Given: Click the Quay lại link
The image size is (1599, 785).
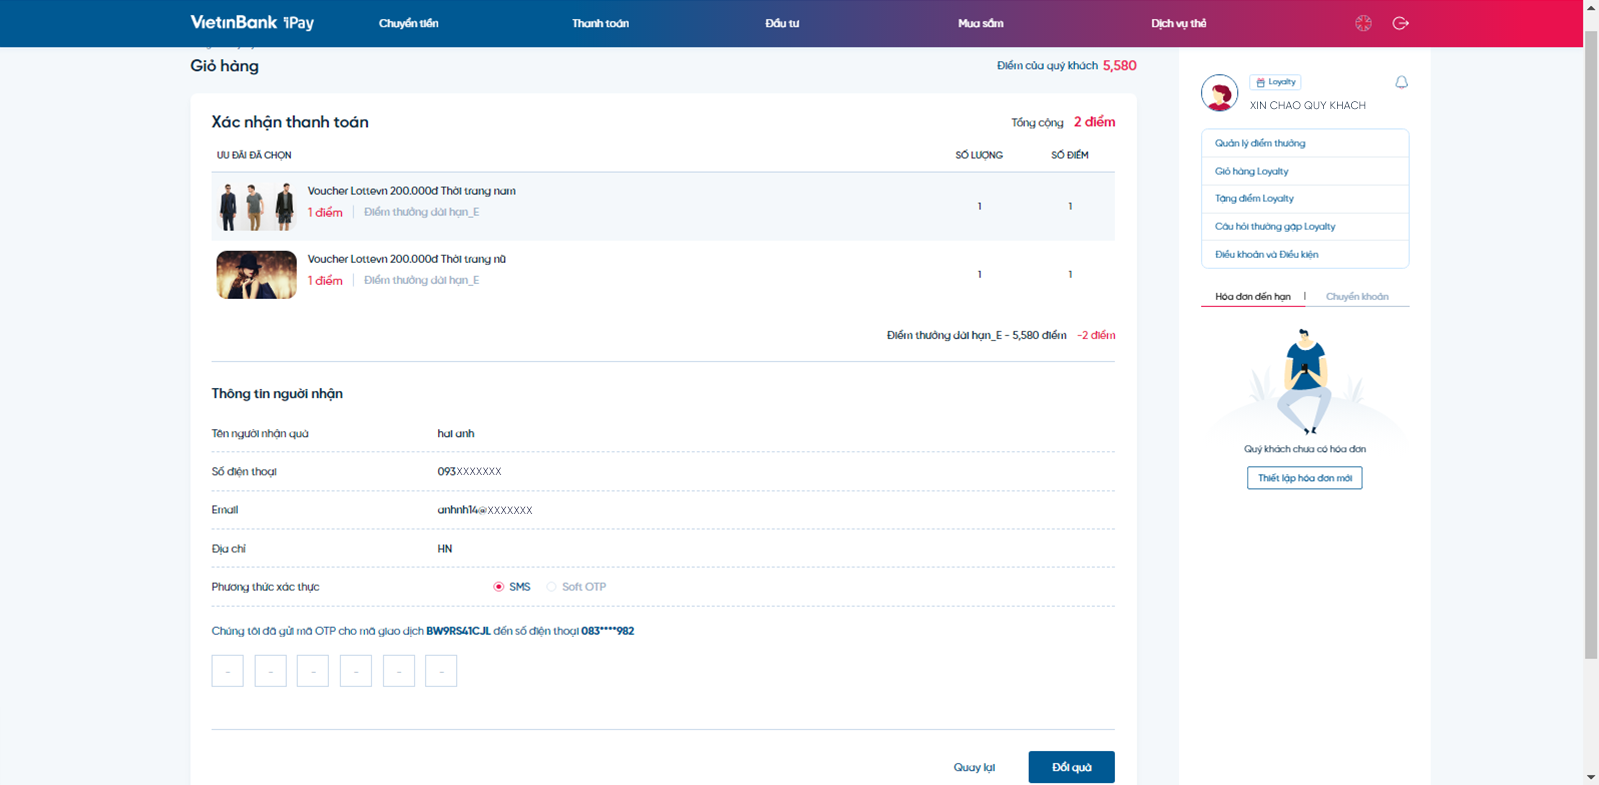Looking at the screenshot, I should tap(974, 767).
